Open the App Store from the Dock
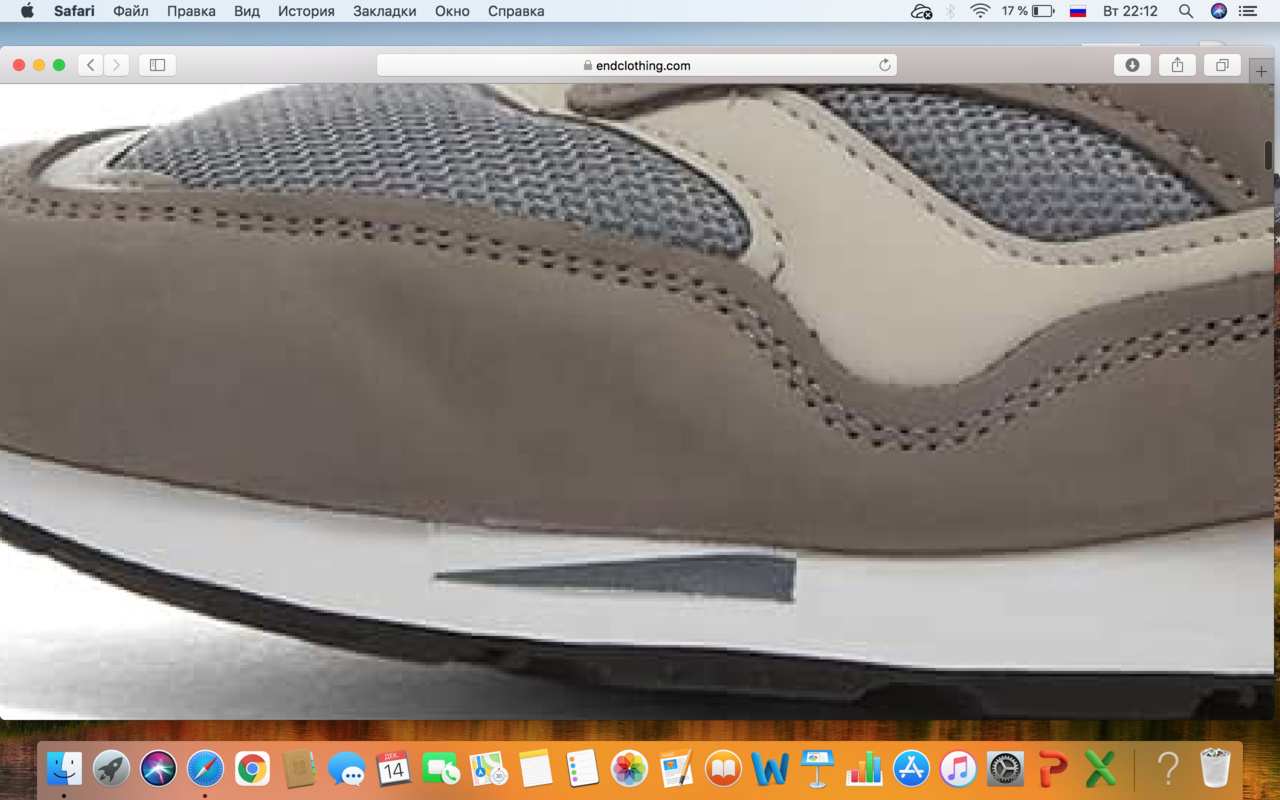The width and height of the screenshot is (1280, 800). tap(911, 768)
